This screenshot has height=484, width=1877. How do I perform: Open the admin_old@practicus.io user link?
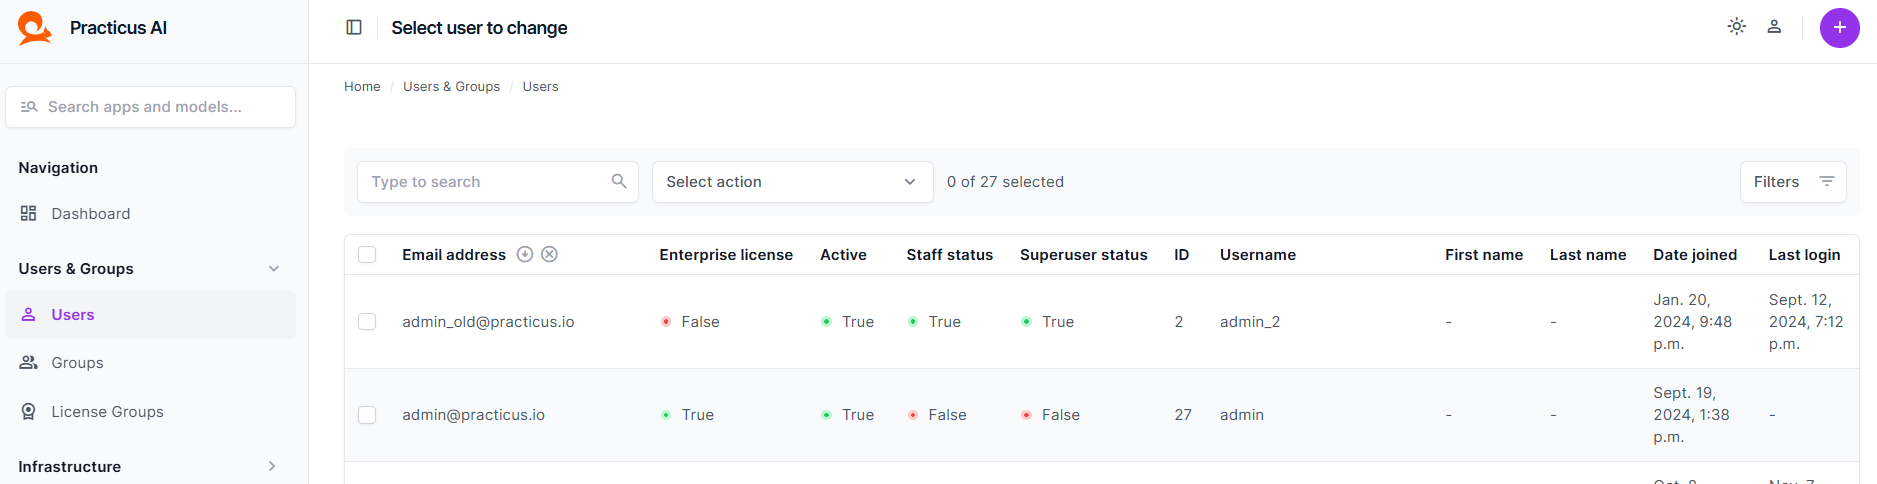coord(488,322)
